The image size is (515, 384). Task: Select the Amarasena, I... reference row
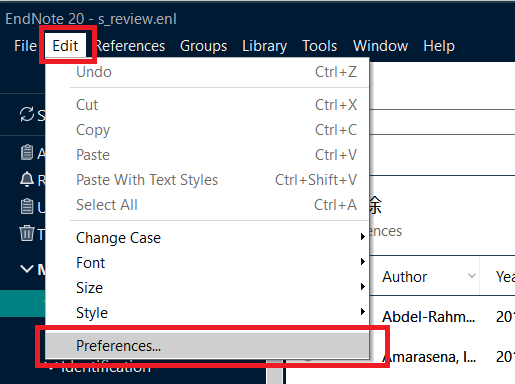(443, 357)
